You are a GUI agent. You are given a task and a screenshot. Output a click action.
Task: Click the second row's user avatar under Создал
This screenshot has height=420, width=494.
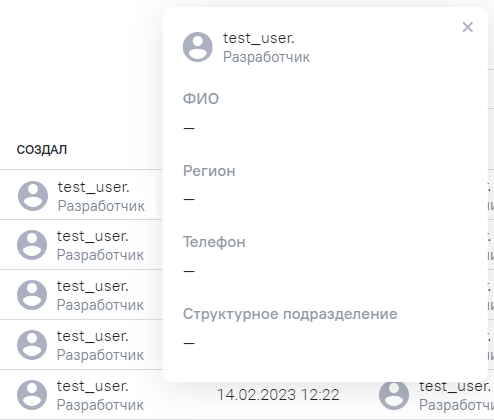point(32,245)
